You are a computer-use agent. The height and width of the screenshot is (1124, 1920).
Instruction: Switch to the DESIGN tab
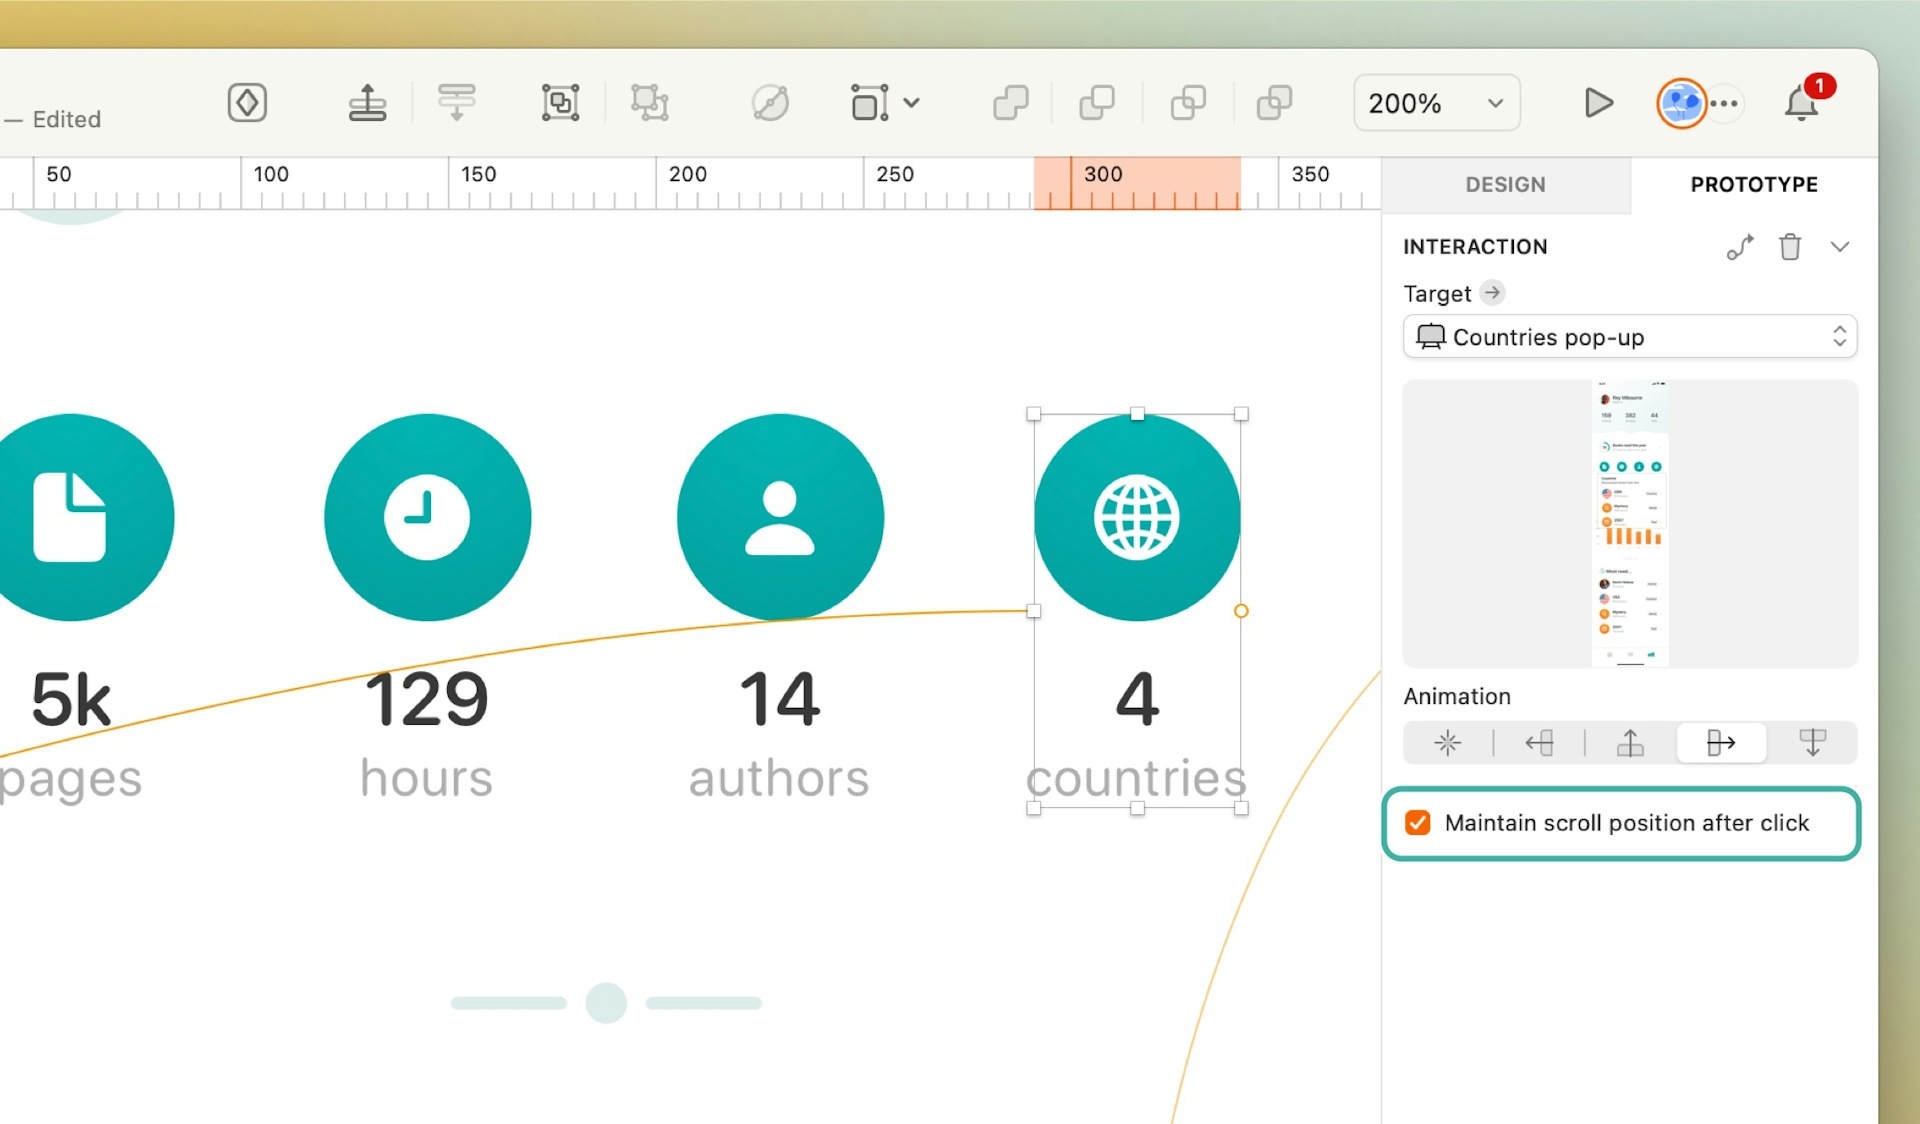click(1505, 185)
